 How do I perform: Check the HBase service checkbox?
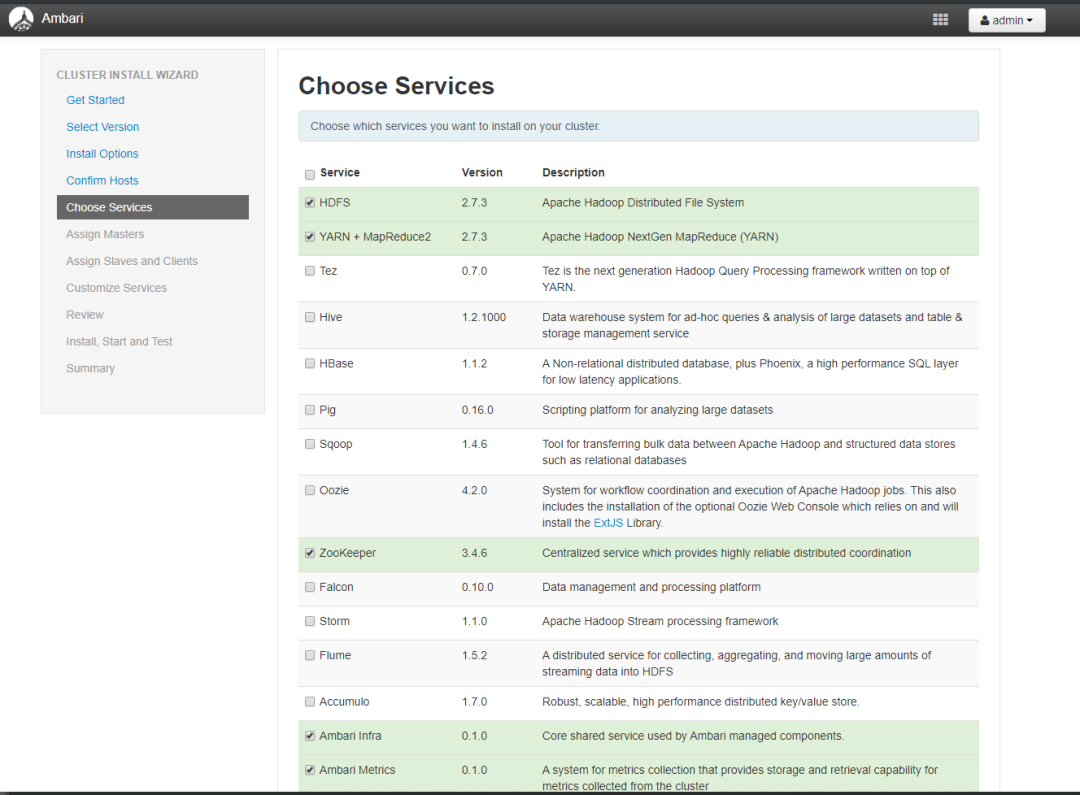(310, 363)
